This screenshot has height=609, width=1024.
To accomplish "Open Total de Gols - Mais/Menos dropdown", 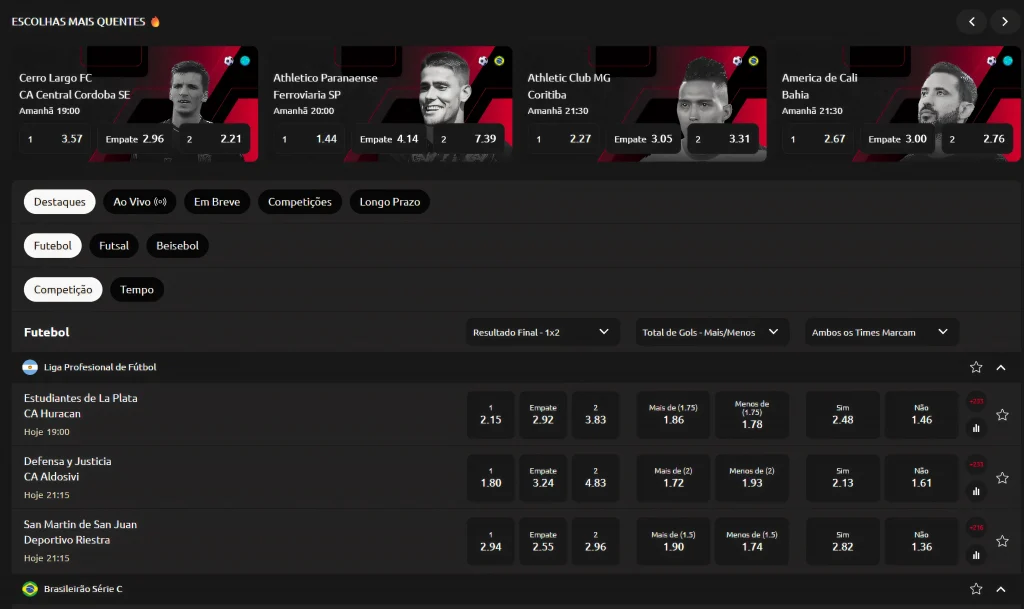I will click(712, 332).
